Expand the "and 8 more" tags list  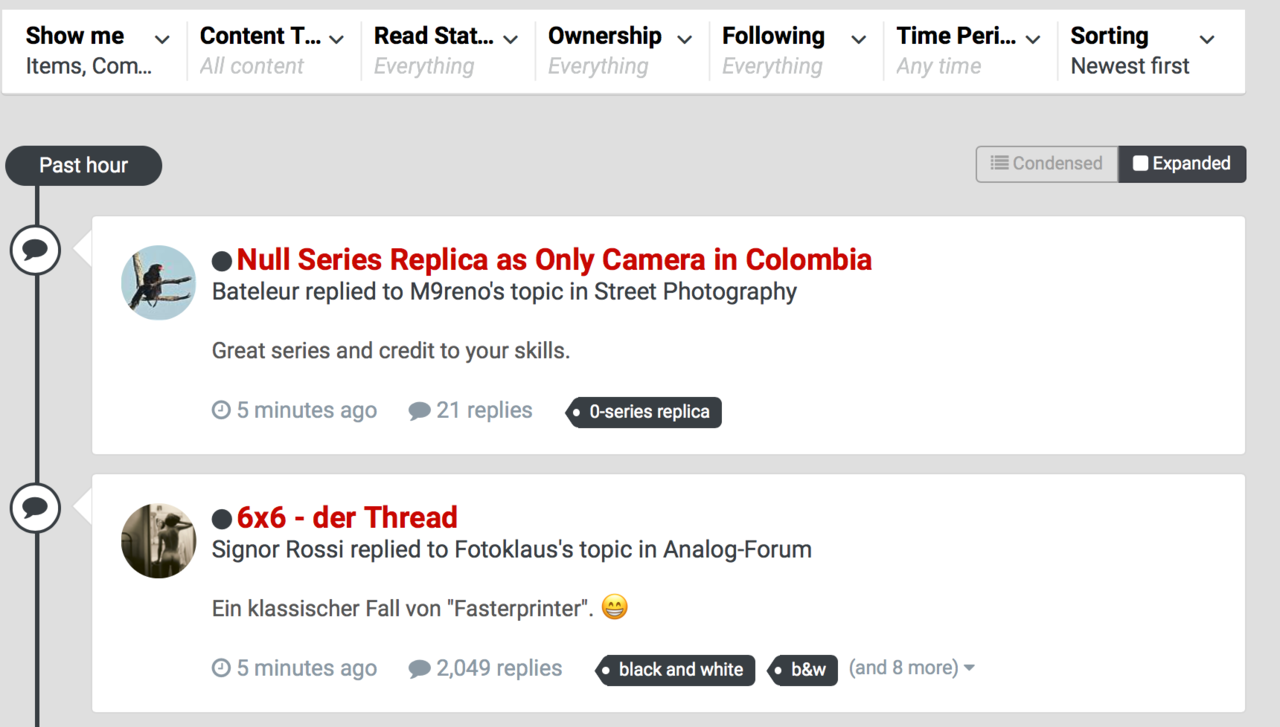(911, 668)
